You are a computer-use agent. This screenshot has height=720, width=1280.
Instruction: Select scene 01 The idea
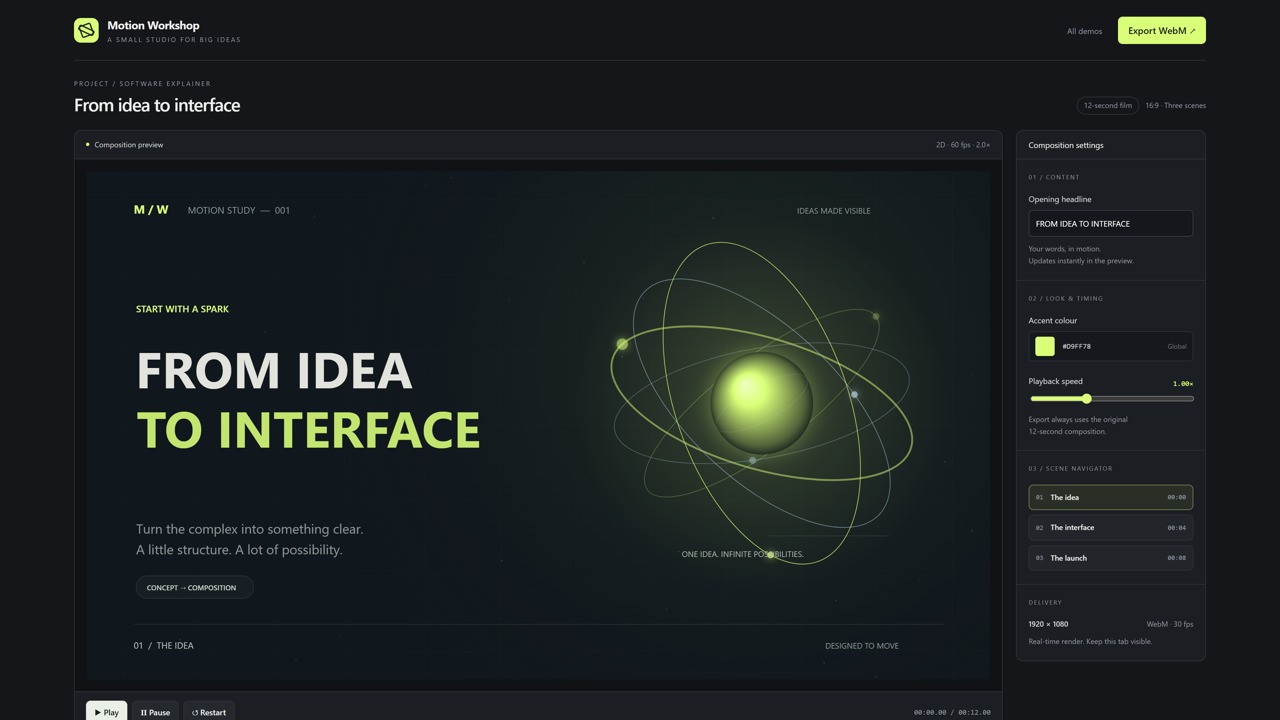(x=1110, y=497)
